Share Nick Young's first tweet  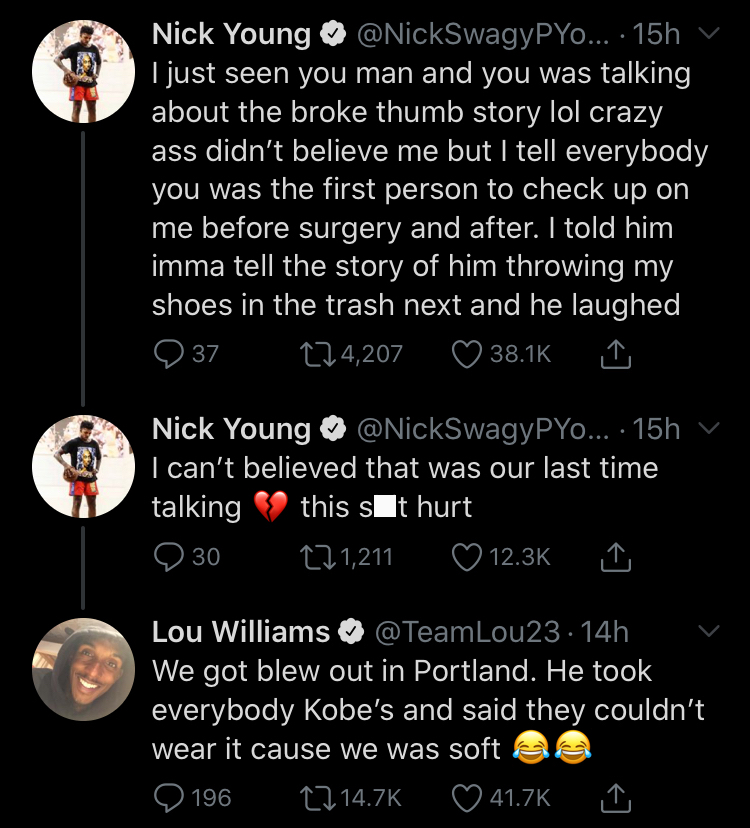pyautogui.click(x=615, y=354)
